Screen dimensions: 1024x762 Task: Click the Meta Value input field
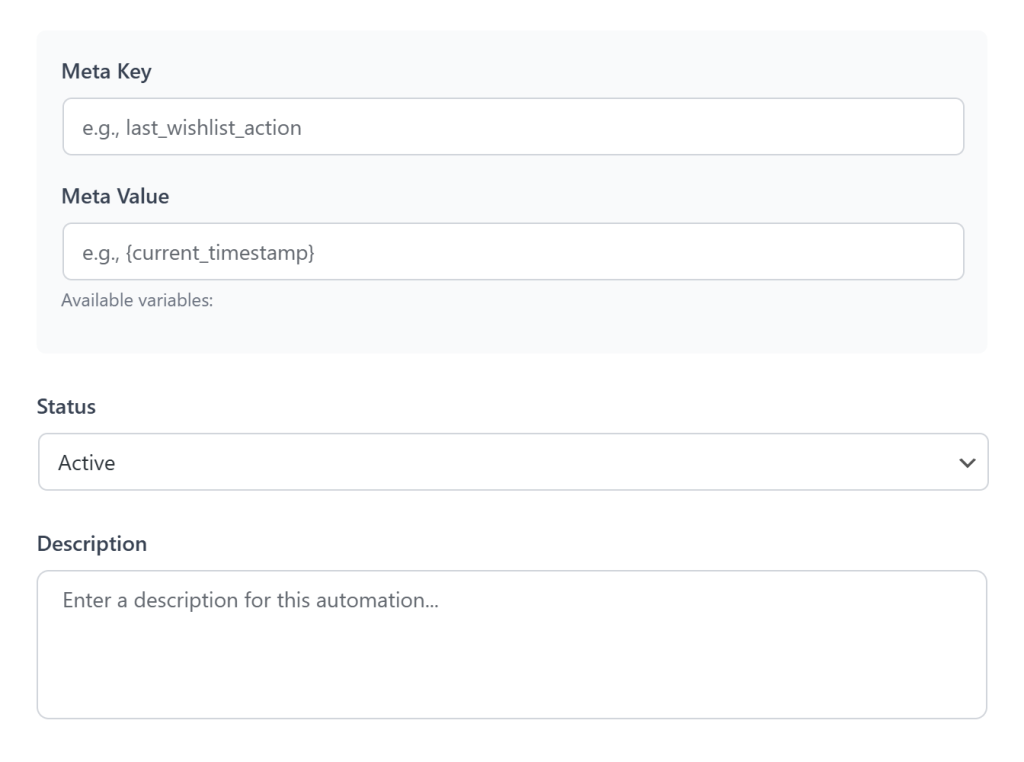512,253
